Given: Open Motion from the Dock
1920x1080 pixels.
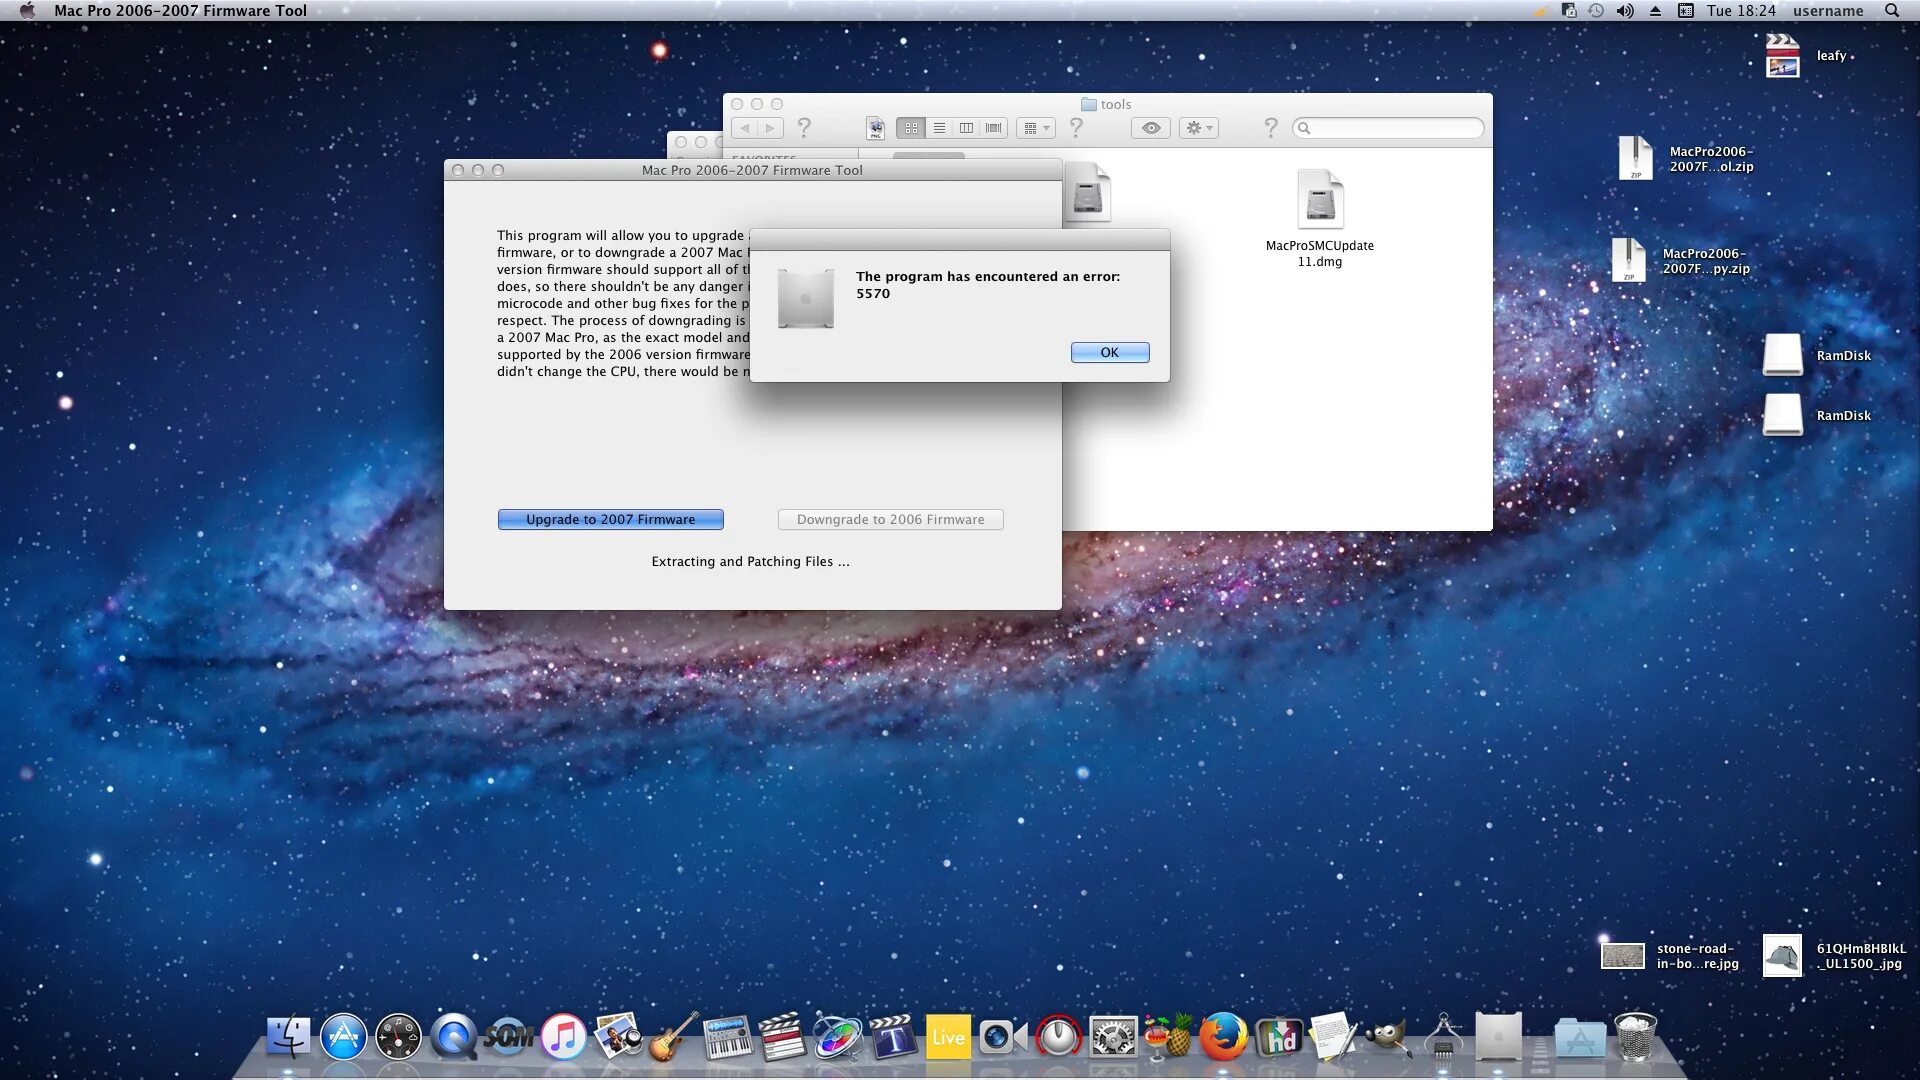Looking at the screenshot, I should tap(838, 1037).
